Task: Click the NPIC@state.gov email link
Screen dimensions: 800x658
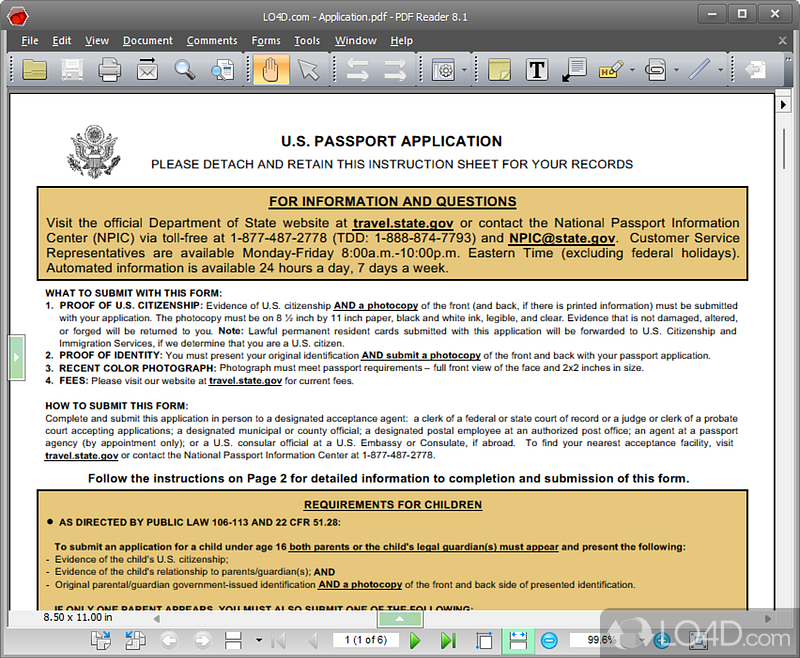Action: [562, 238]
